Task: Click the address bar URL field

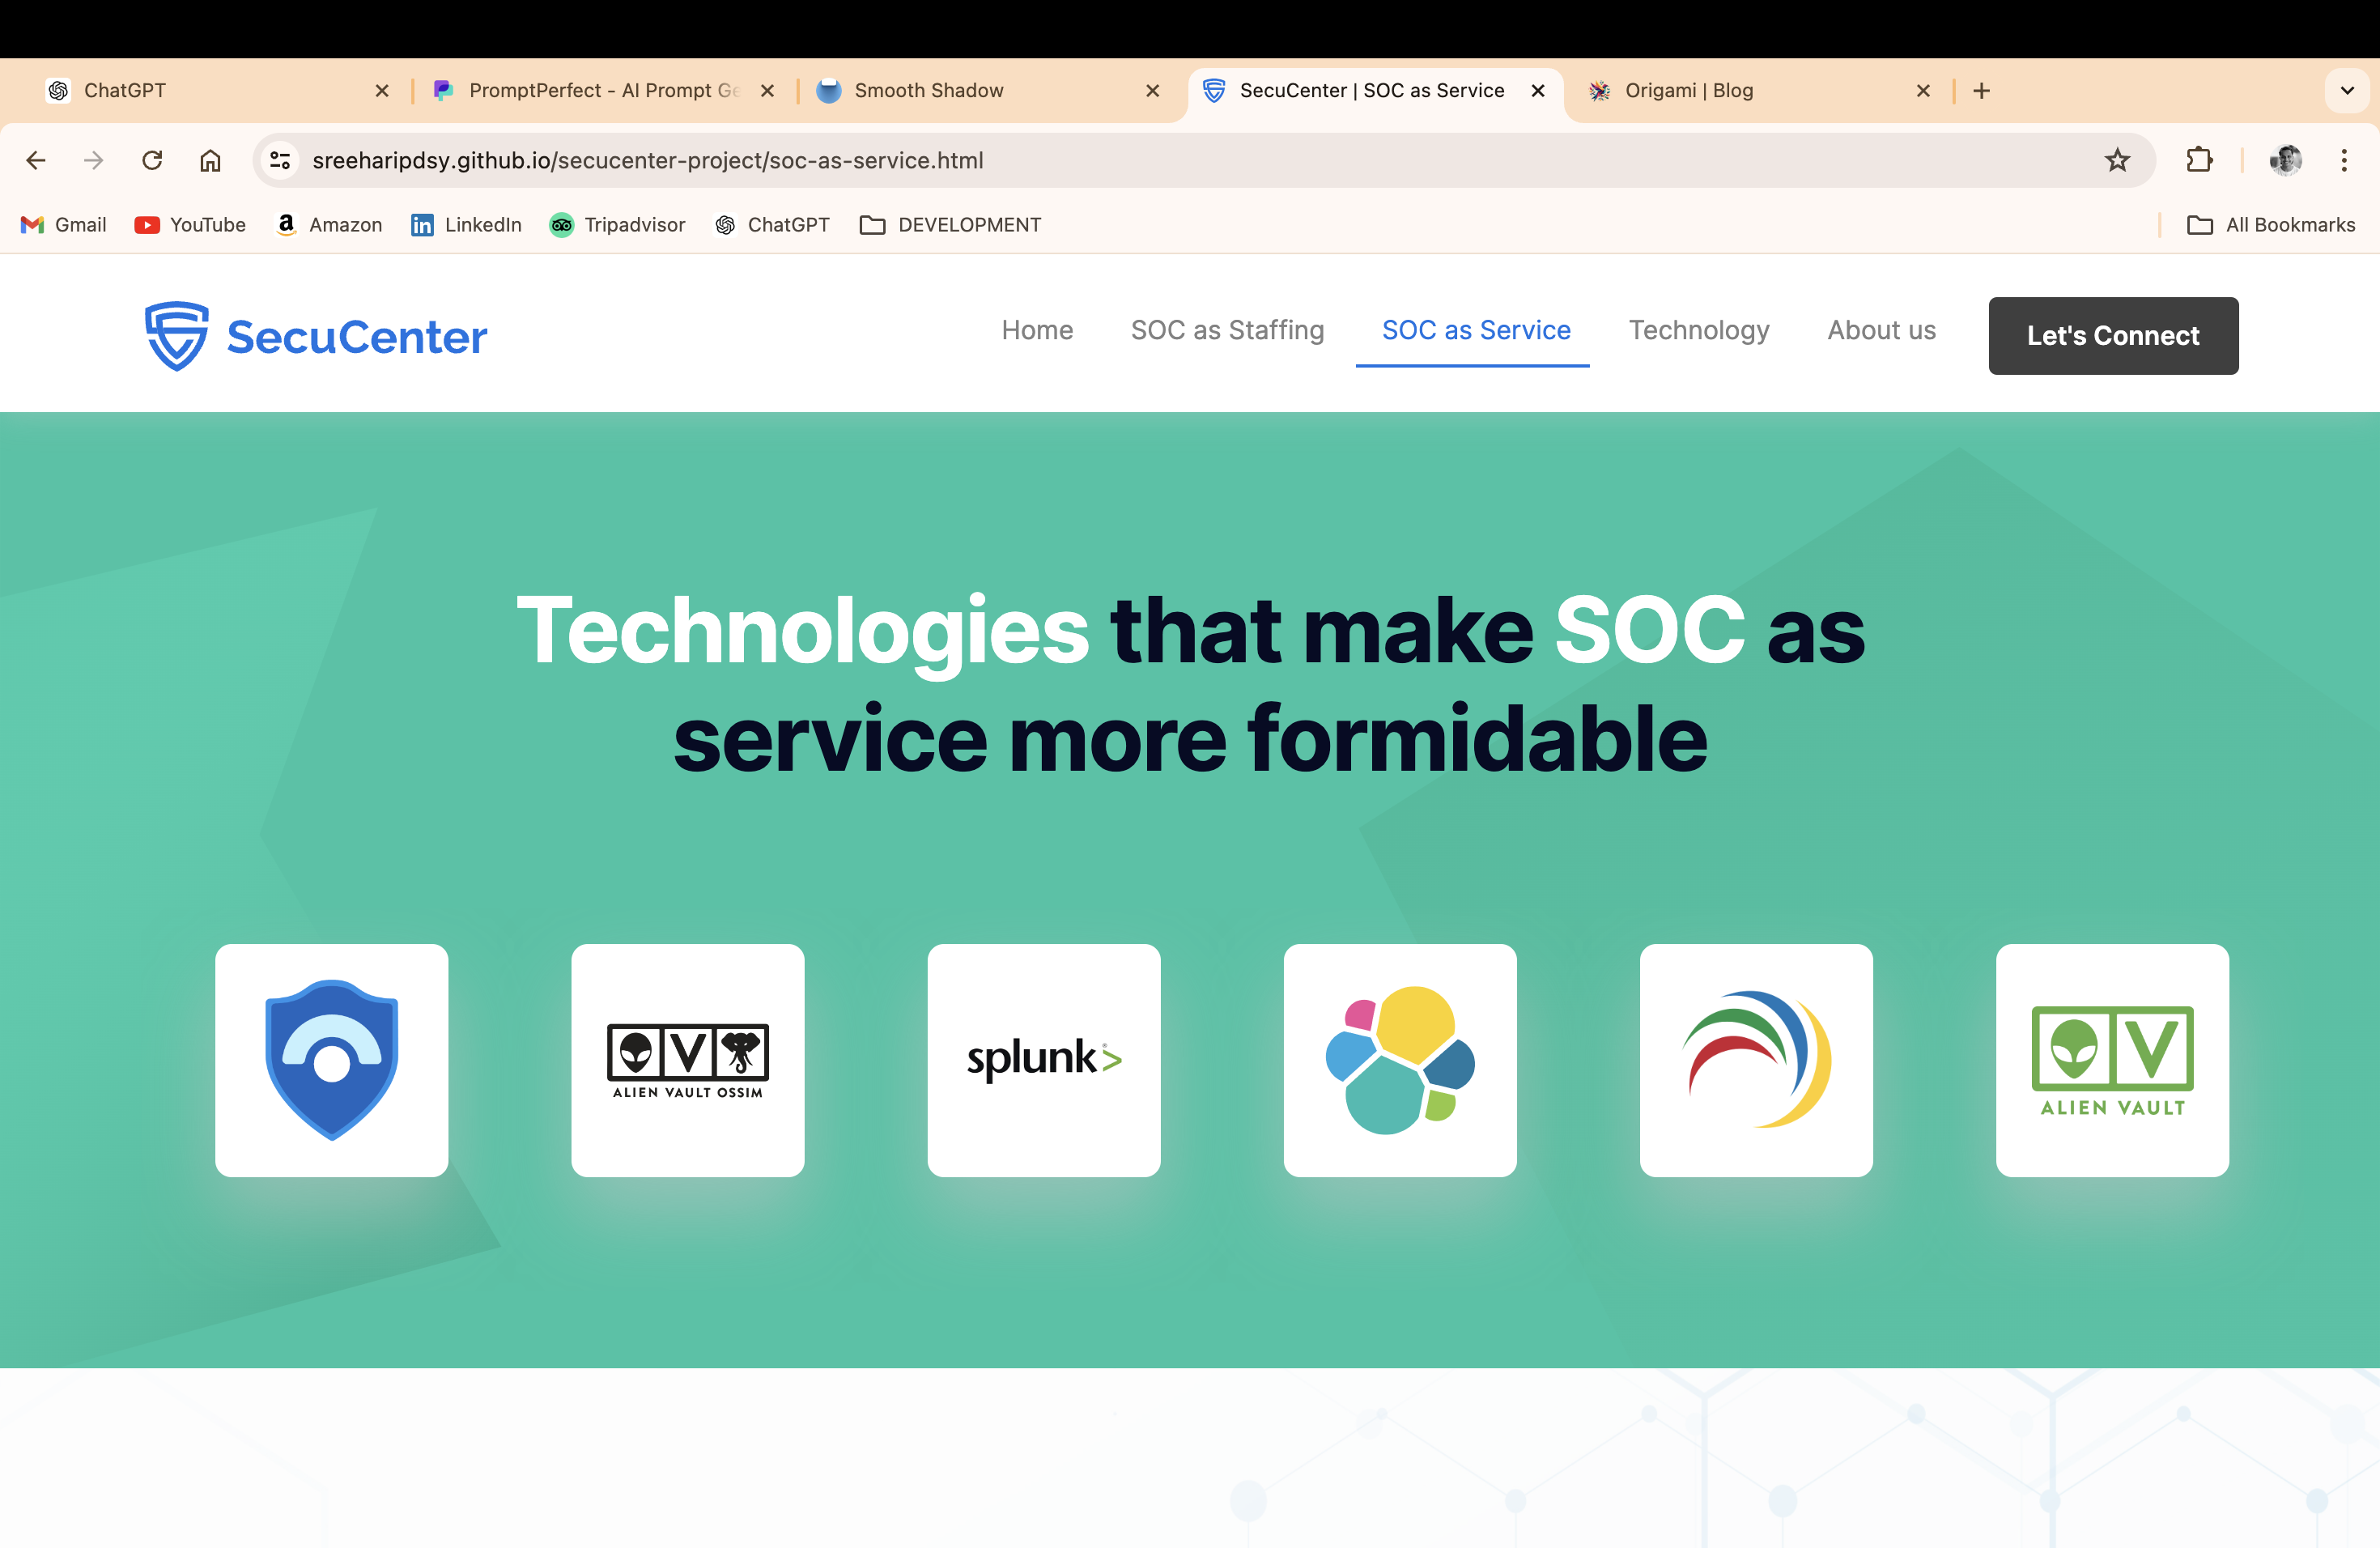Action: (x=1100, y=160)
